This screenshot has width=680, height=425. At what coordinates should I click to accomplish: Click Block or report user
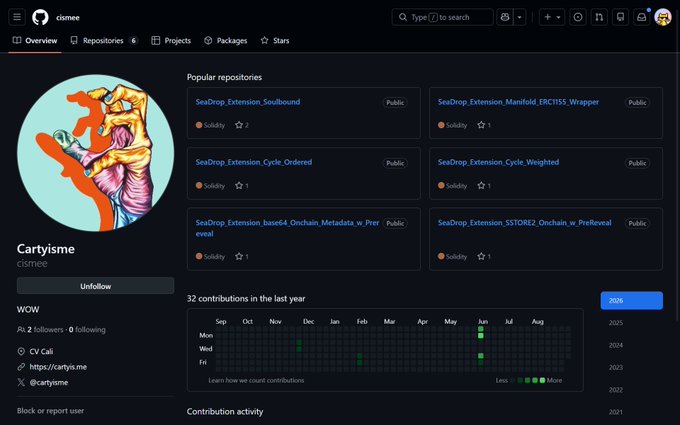click(x=50, y=411)
